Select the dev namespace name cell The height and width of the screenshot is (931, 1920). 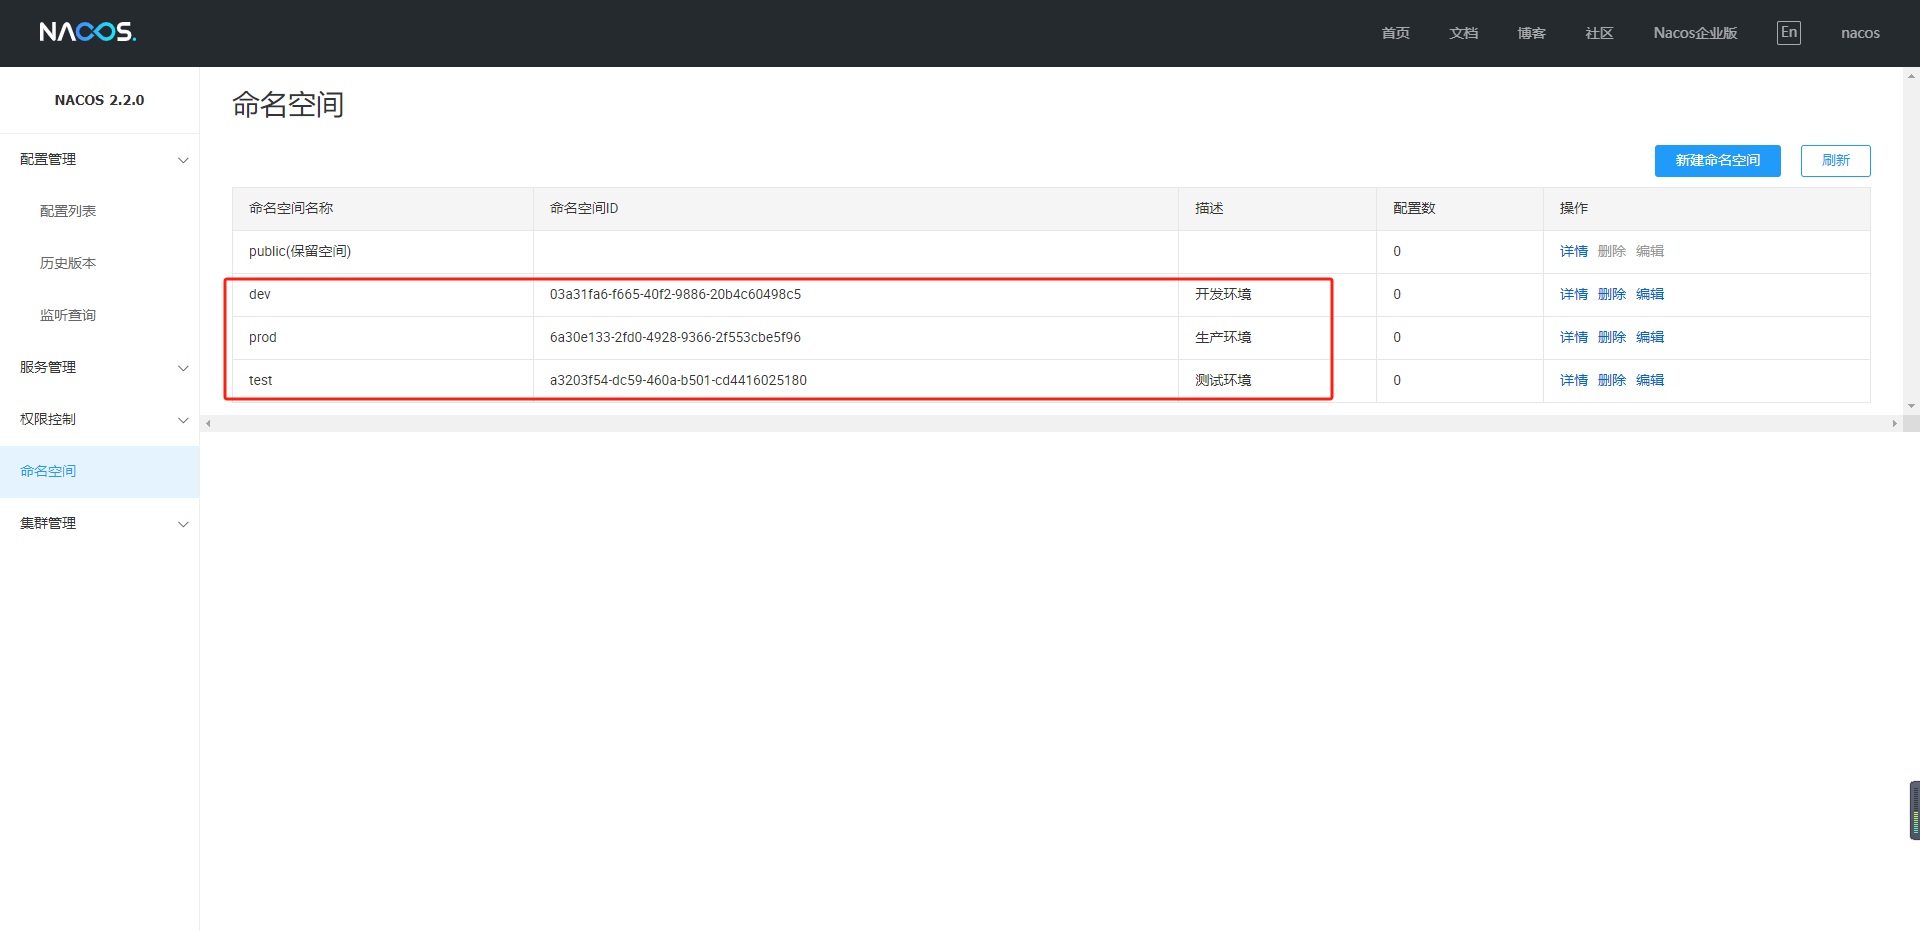pyautogui.click(x=383, y=295)
